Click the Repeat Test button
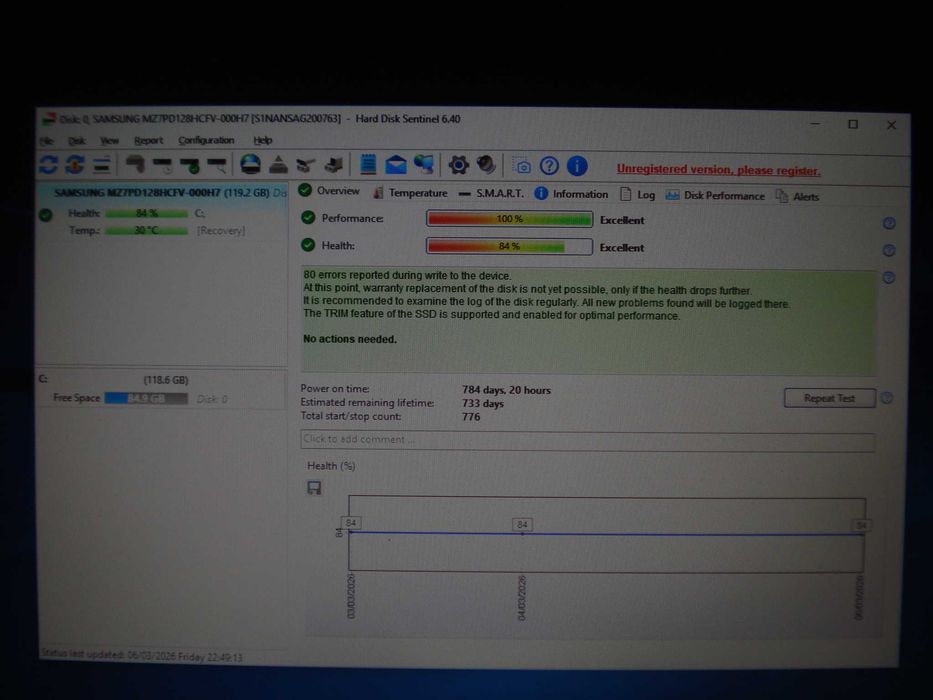 pos(829,398)
